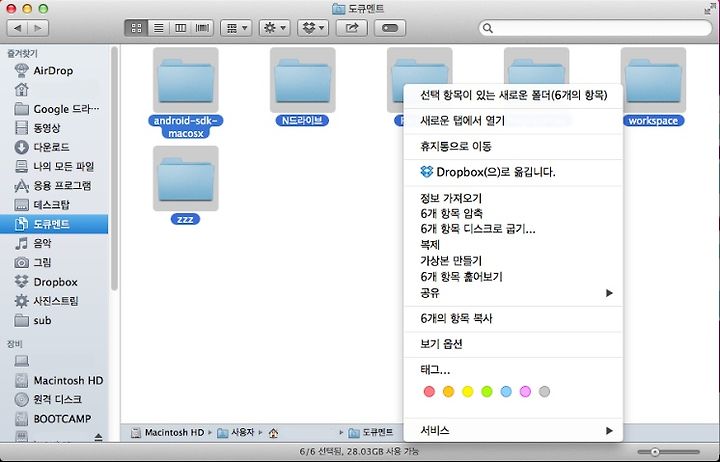Click 사용자 in the path bar
Viewport: 720px width, 462px height.
pyautogui.click(x=236, y=433)
